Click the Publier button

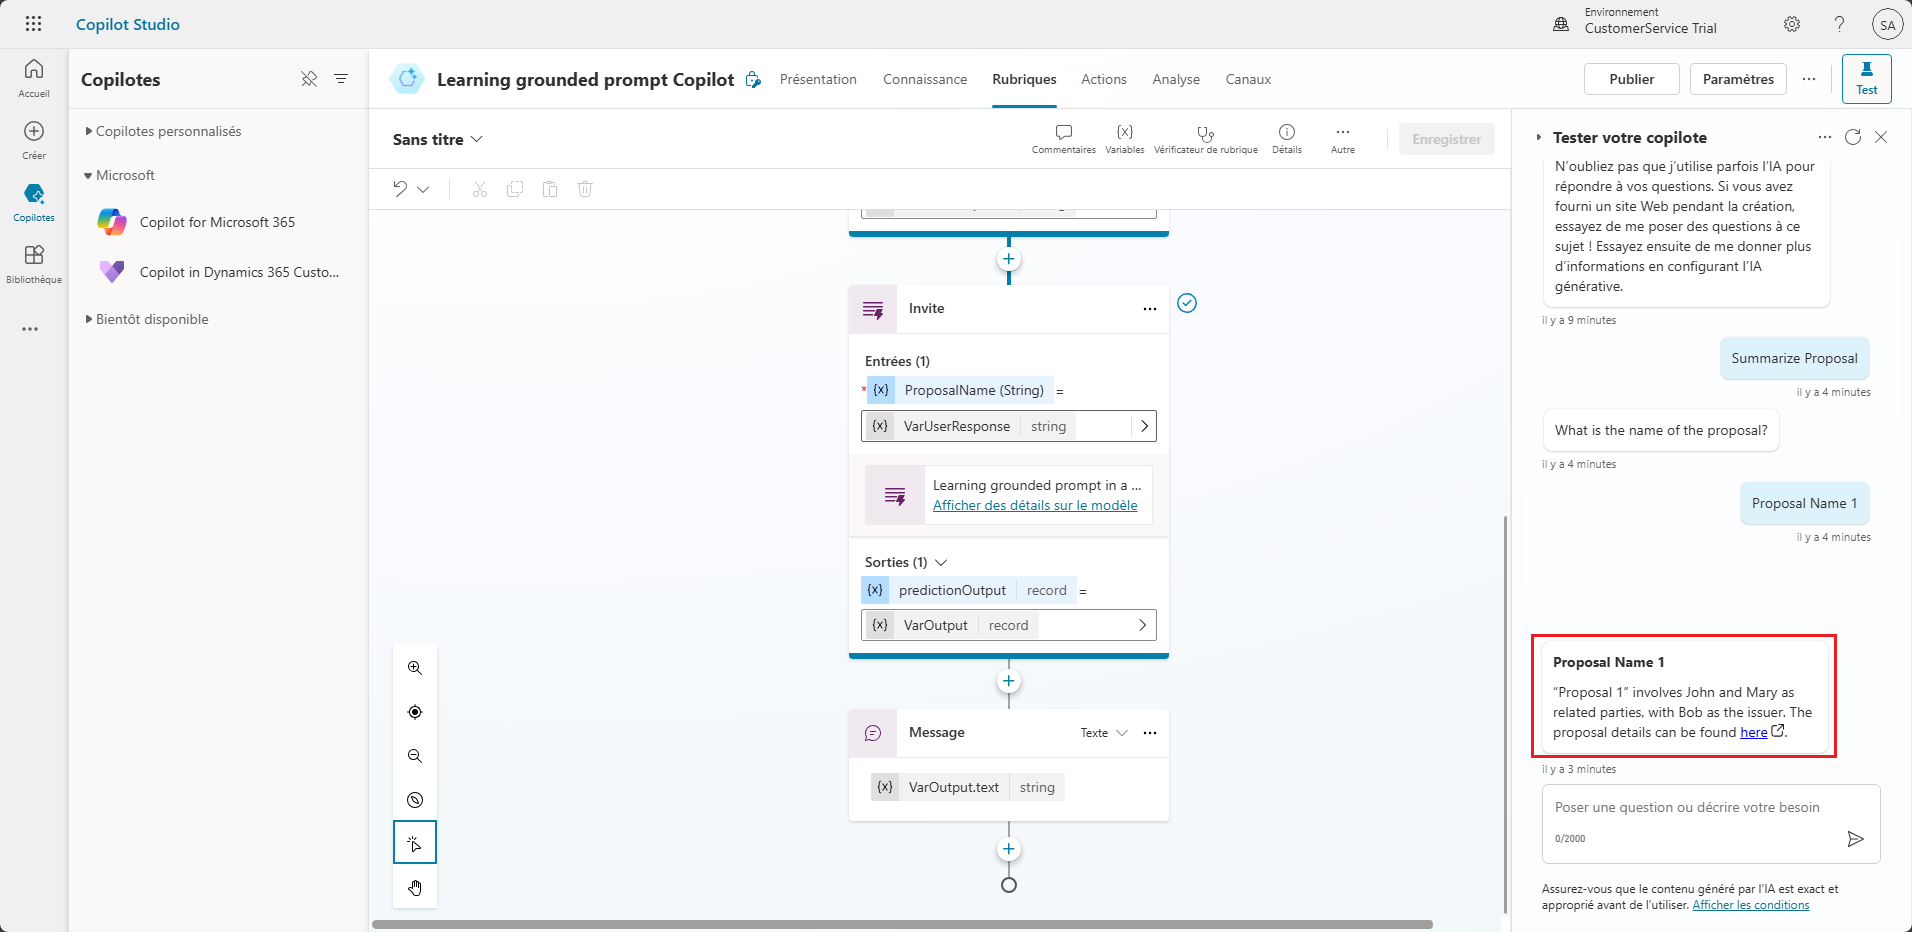point(1630,79)
